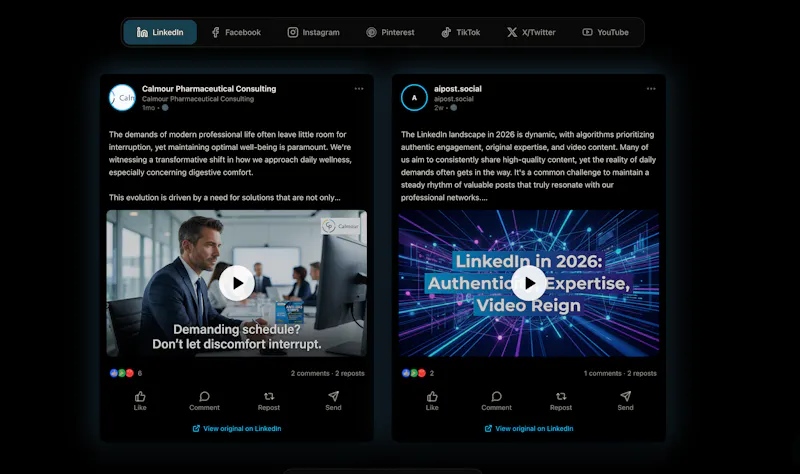Click the '1mo' timestamp on Calmour post
The height and width of the screenshot is (474, 800).
[x=148, y=108]
